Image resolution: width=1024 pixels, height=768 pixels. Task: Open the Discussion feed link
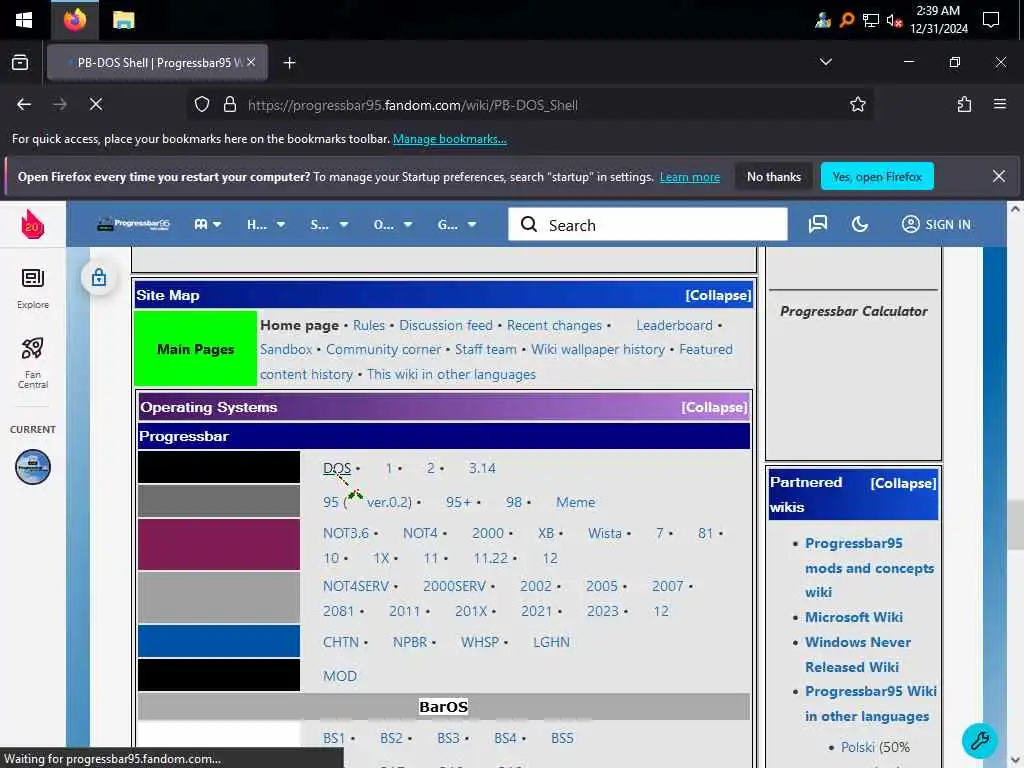coord(446,325)
